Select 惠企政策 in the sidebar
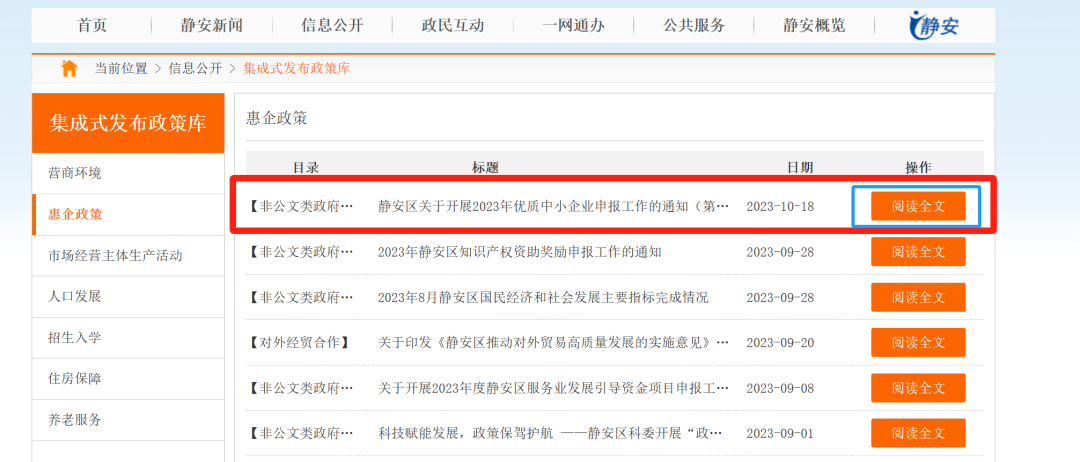1080x462 pixels. (x=128, y=215)
